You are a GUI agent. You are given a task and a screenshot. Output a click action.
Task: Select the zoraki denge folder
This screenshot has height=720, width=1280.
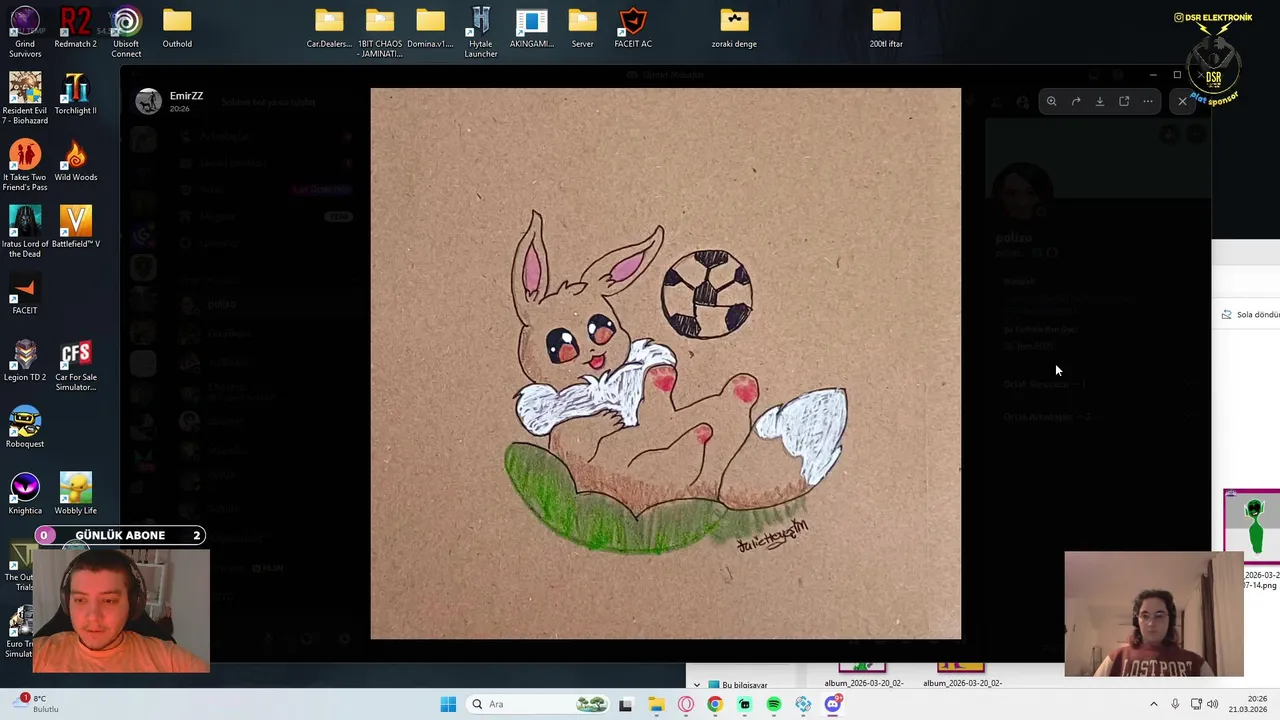(734, 28)
